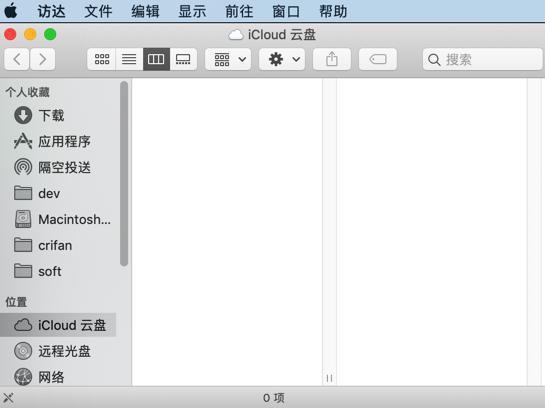Click the column resize handle at bottom
Image resolution: width=545 pixels, height=408 pixels.
(329, 378)
